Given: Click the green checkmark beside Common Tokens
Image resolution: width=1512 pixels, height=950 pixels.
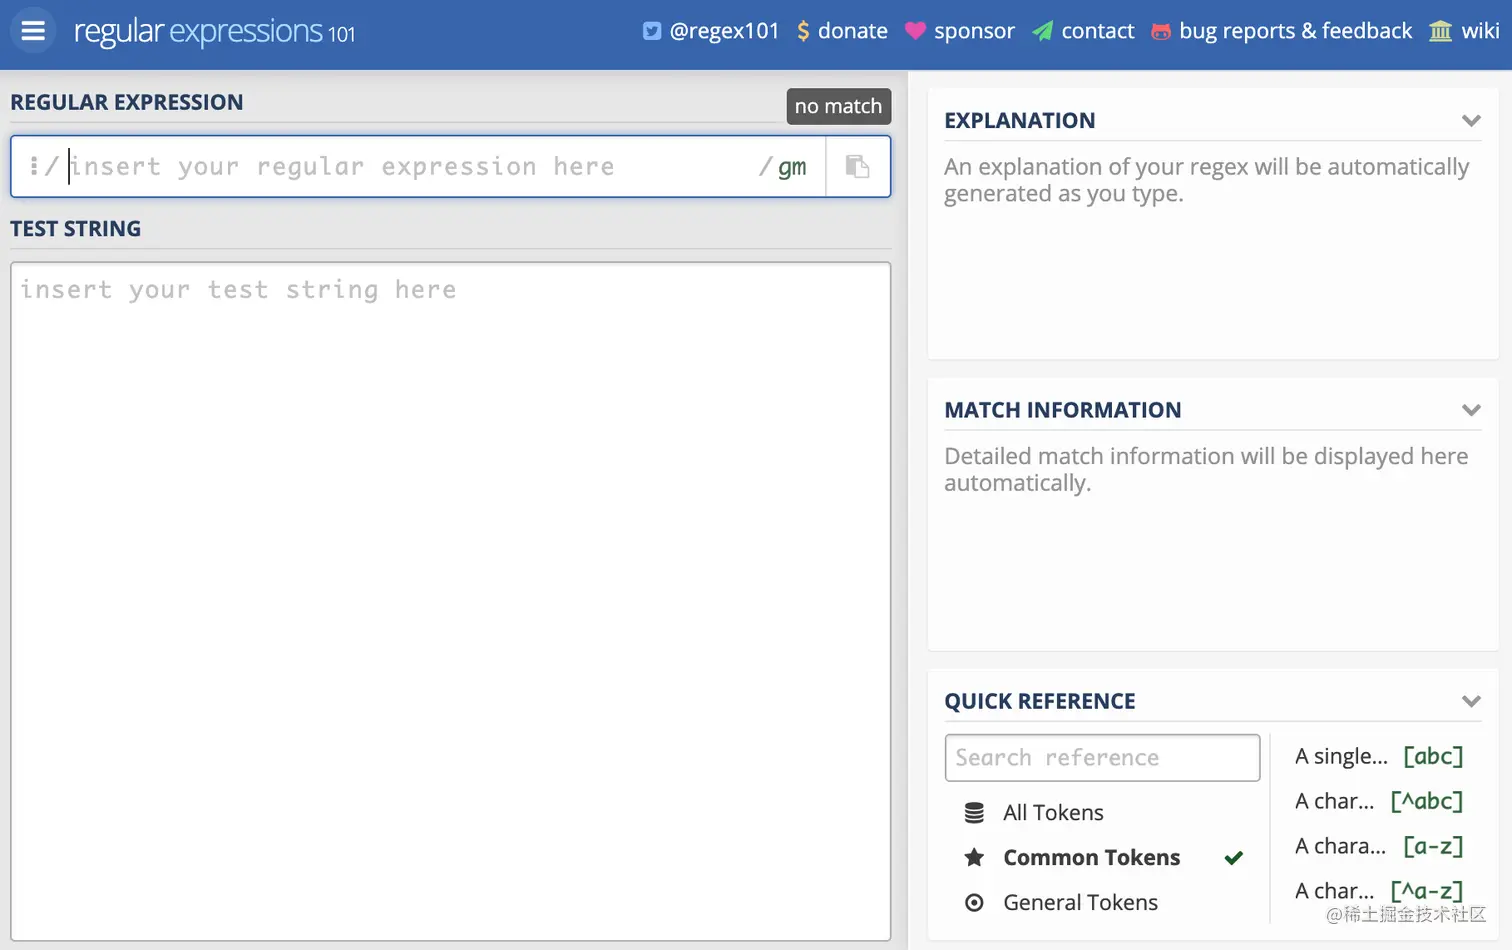Looking at the screenshot, I should [1233, 858].
